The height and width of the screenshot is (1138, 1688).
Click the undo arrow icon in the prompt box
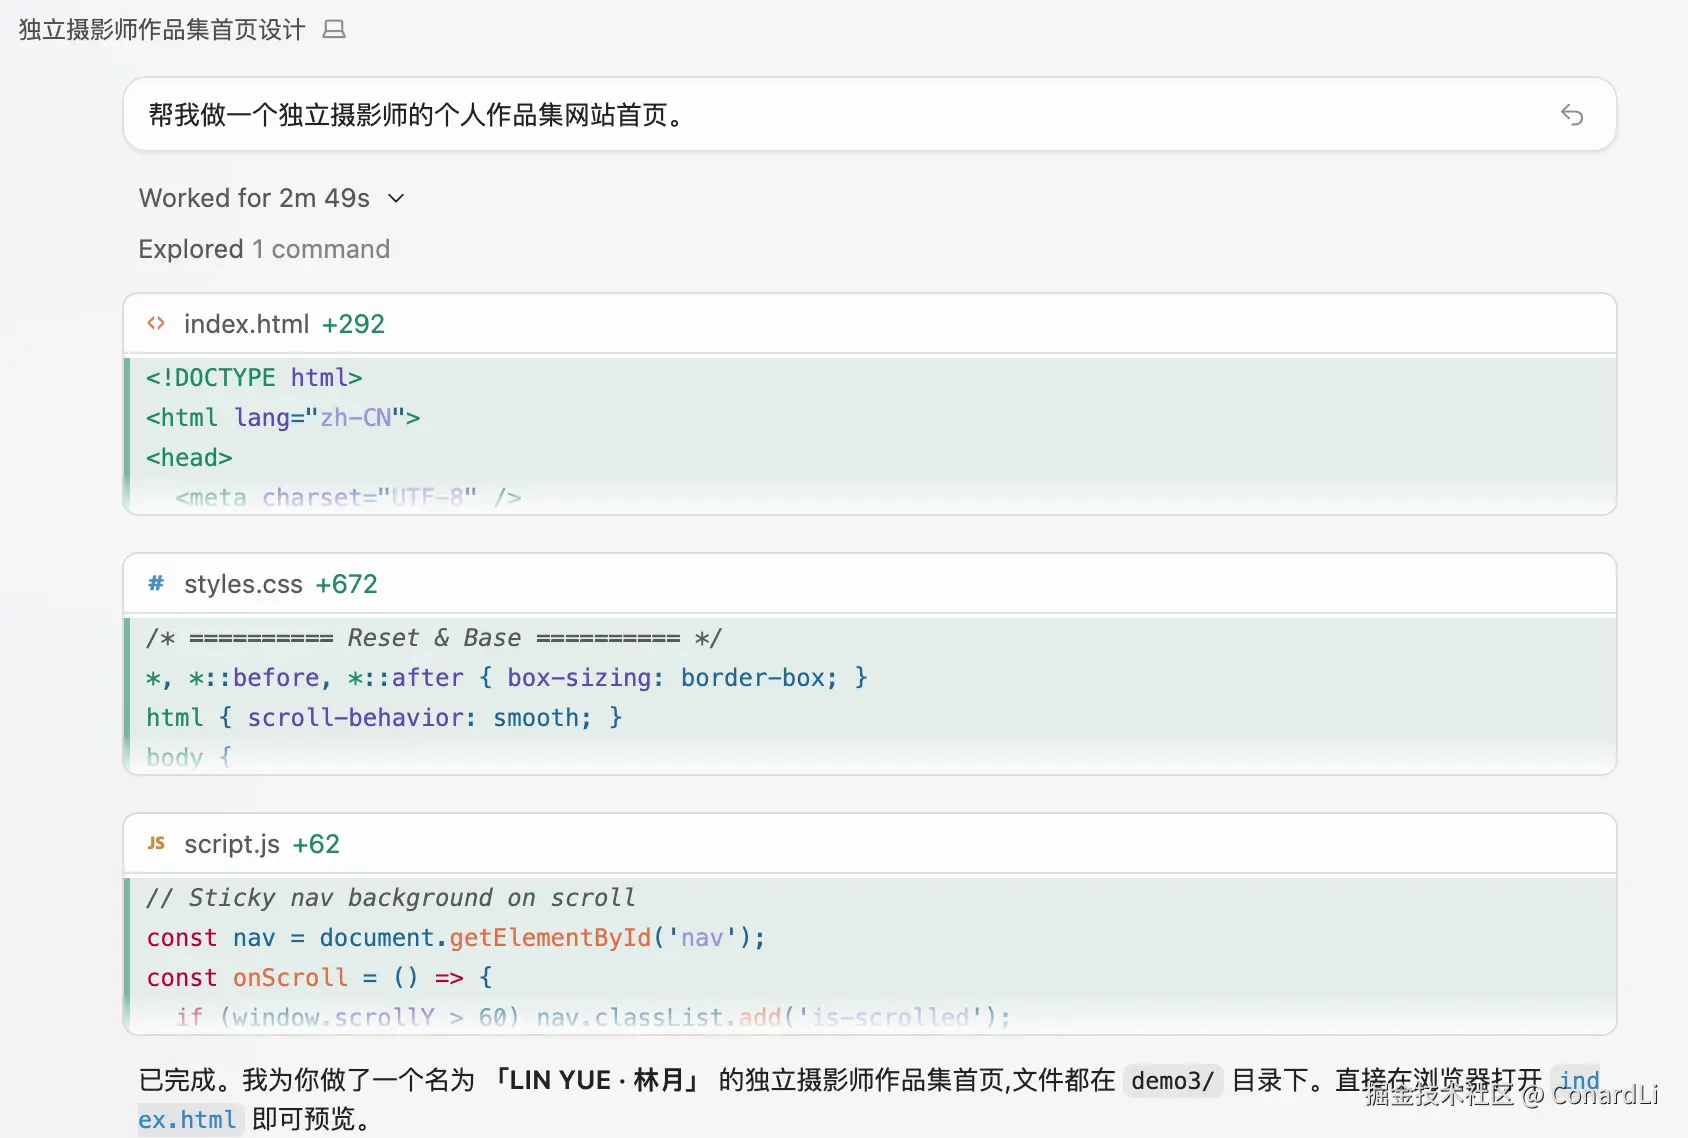pos(1571,115)
